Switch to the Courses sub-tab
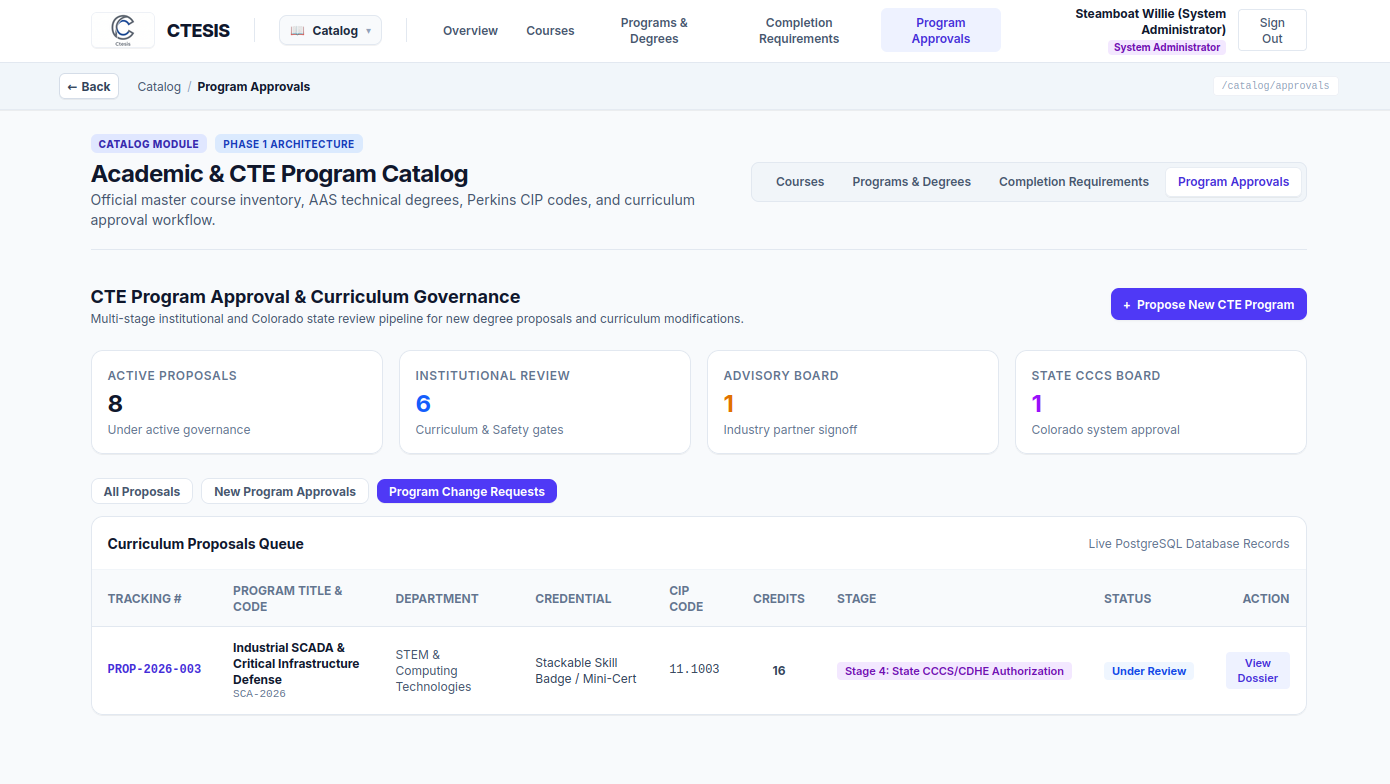The height and width of the screenshot is (784, 1390). pos(800,182)
